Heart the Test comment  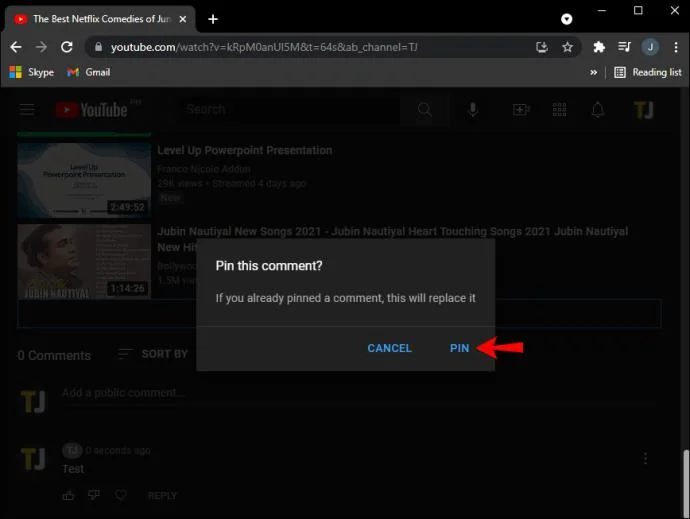pyautogui.click(x=121, y=495)
